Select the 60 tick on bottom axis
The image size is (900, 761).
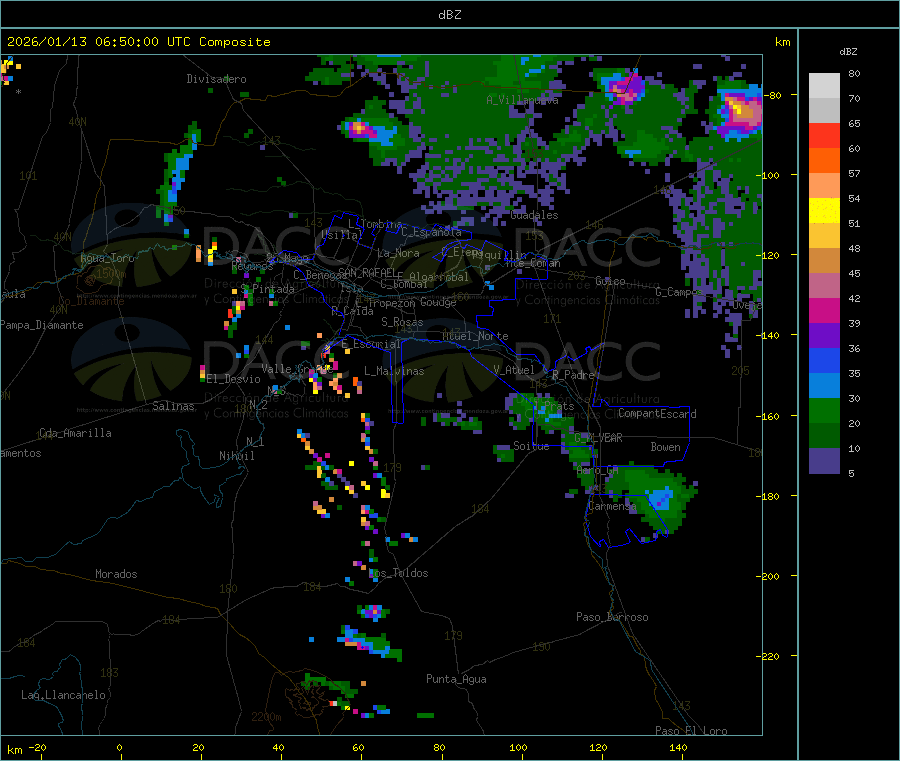358,748
